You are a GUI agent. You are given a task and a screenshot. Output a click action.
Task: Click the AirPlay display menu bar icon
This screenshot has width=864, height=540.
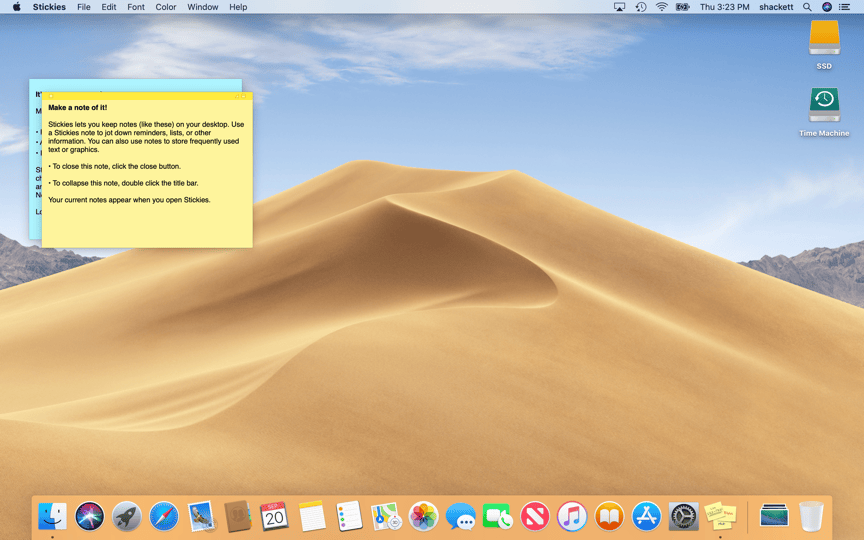click(x=619, y=7)
